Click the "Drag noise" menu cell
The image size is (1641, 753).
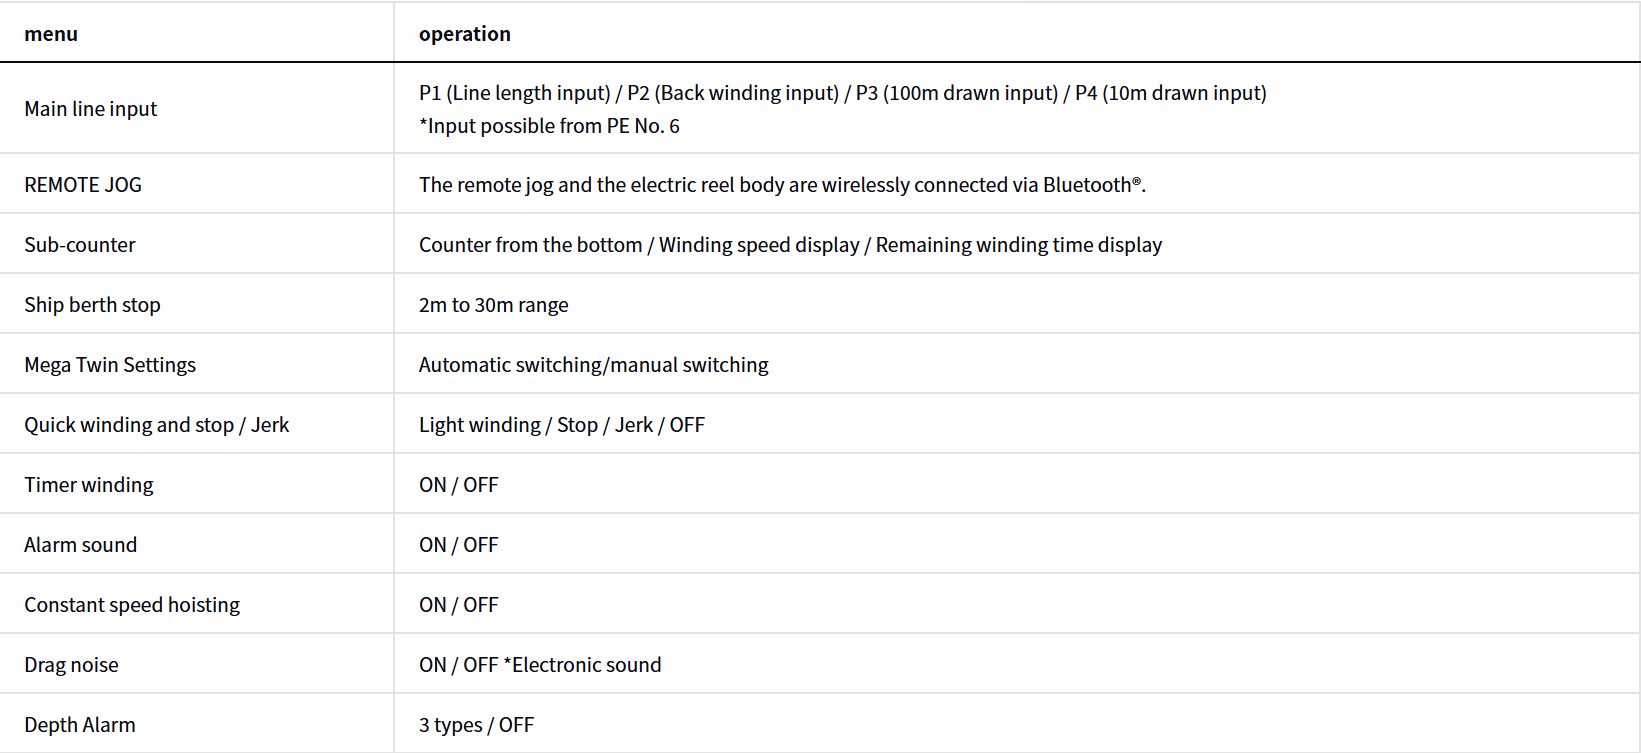[71, 665]
